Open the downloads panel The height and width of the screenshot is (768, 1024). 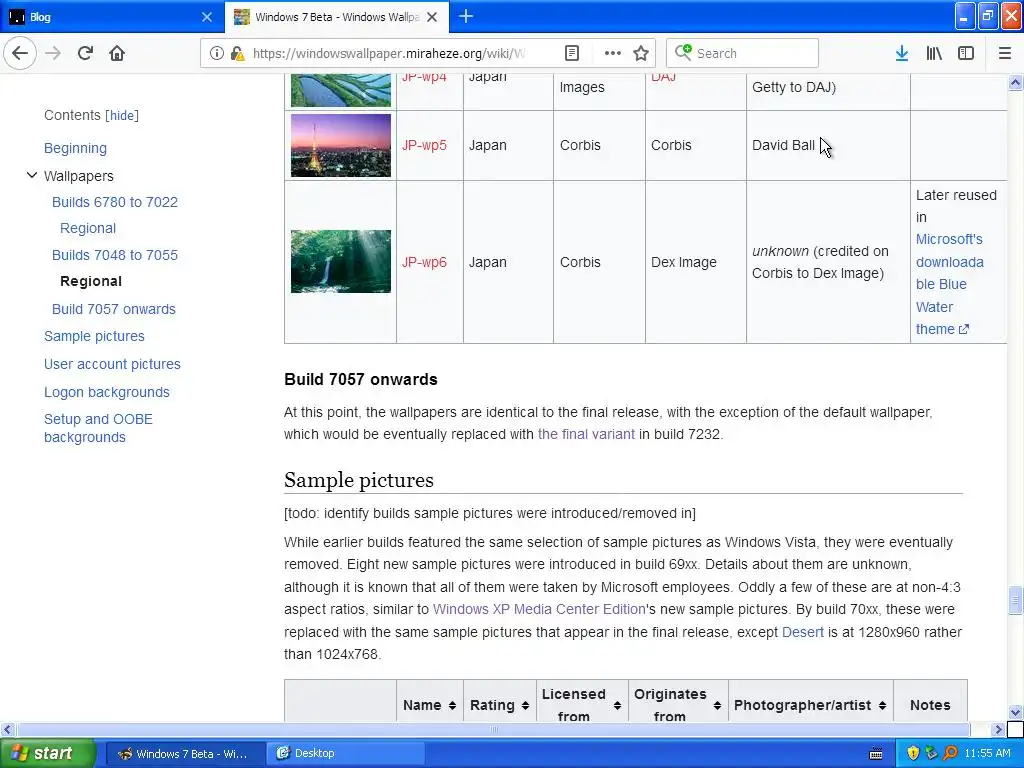pyautogui.click(x=902, y=54)
